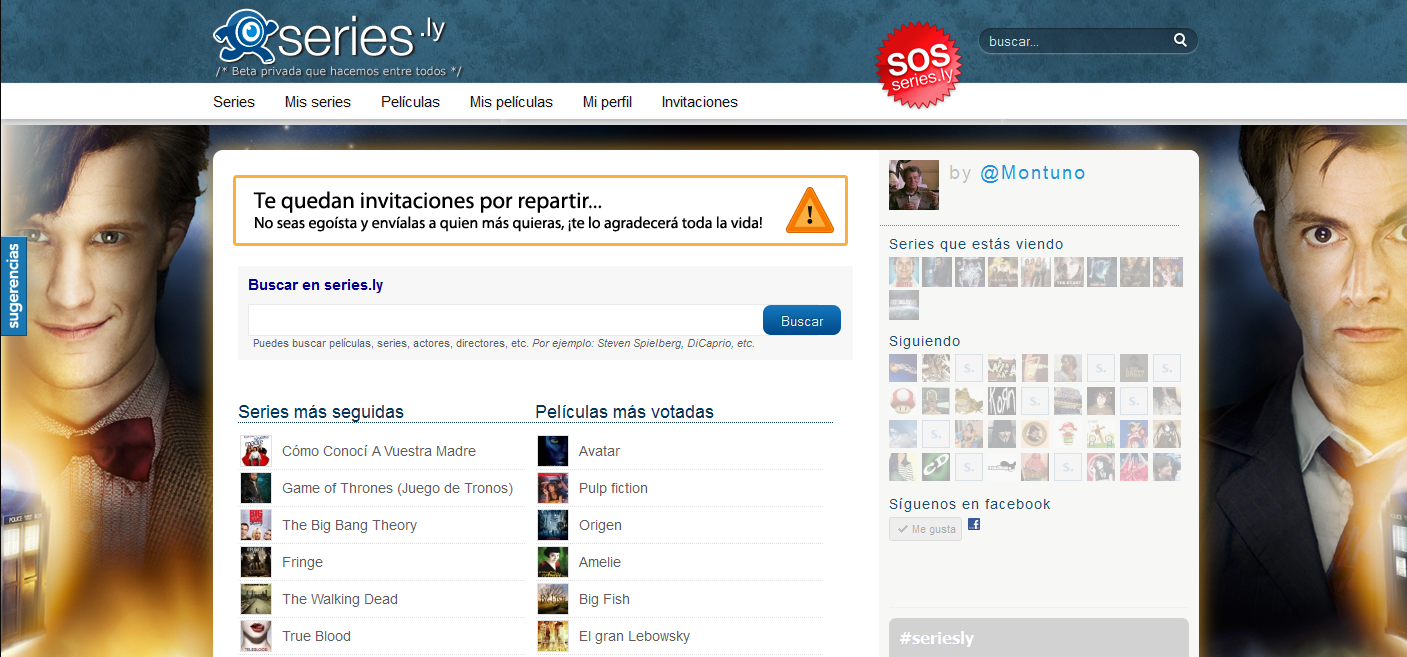Click the orange warning triangle icon
The image size is (1407, 657).
coord(809,210)
